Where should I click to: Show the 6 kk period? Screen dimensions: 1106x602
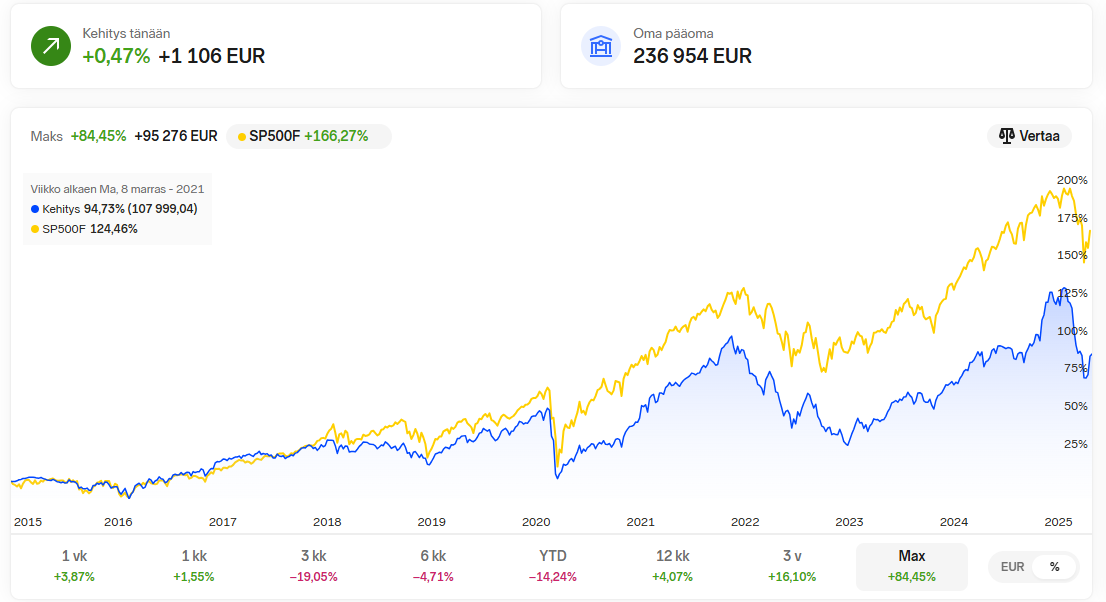coord(433,566)
